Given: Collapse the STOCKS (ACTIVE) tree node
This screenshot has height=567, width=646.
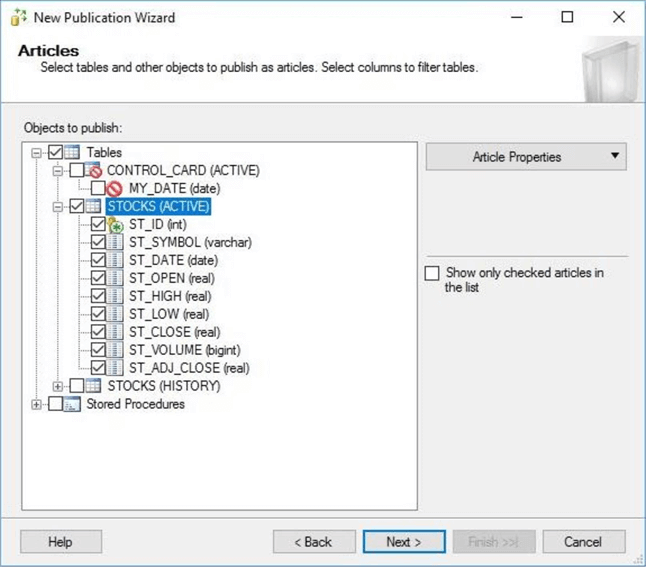Looking at the screenshot, I should 59,207.
